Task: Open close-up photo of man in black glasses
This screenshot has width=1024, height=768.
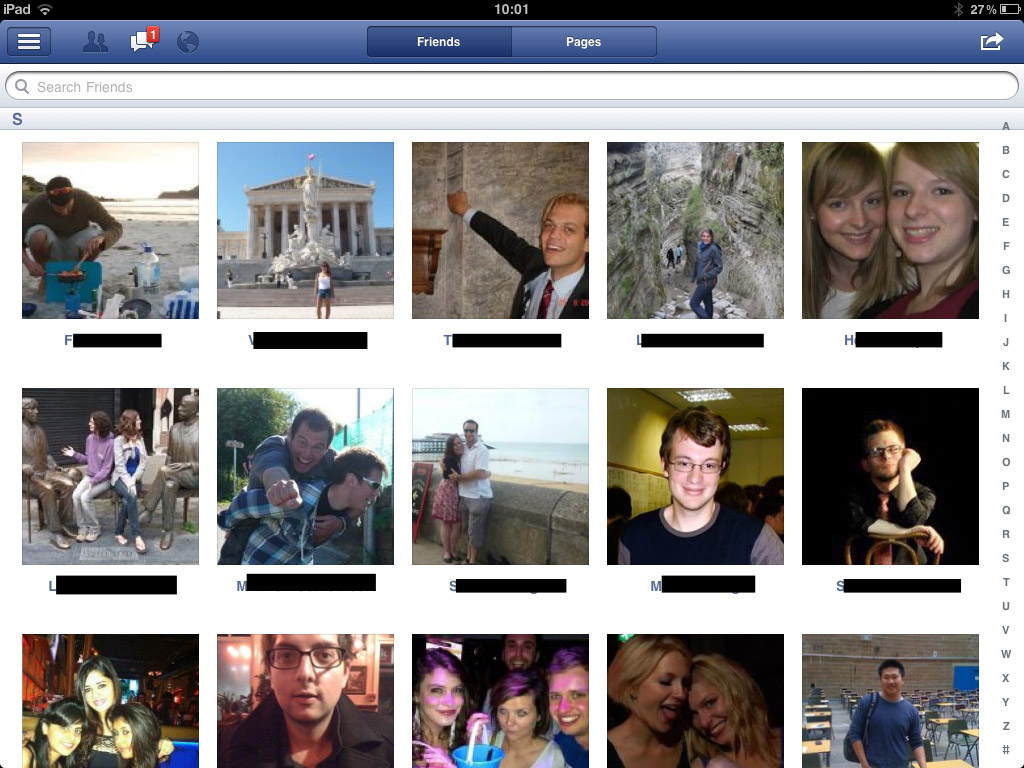Action: (306, 701)
